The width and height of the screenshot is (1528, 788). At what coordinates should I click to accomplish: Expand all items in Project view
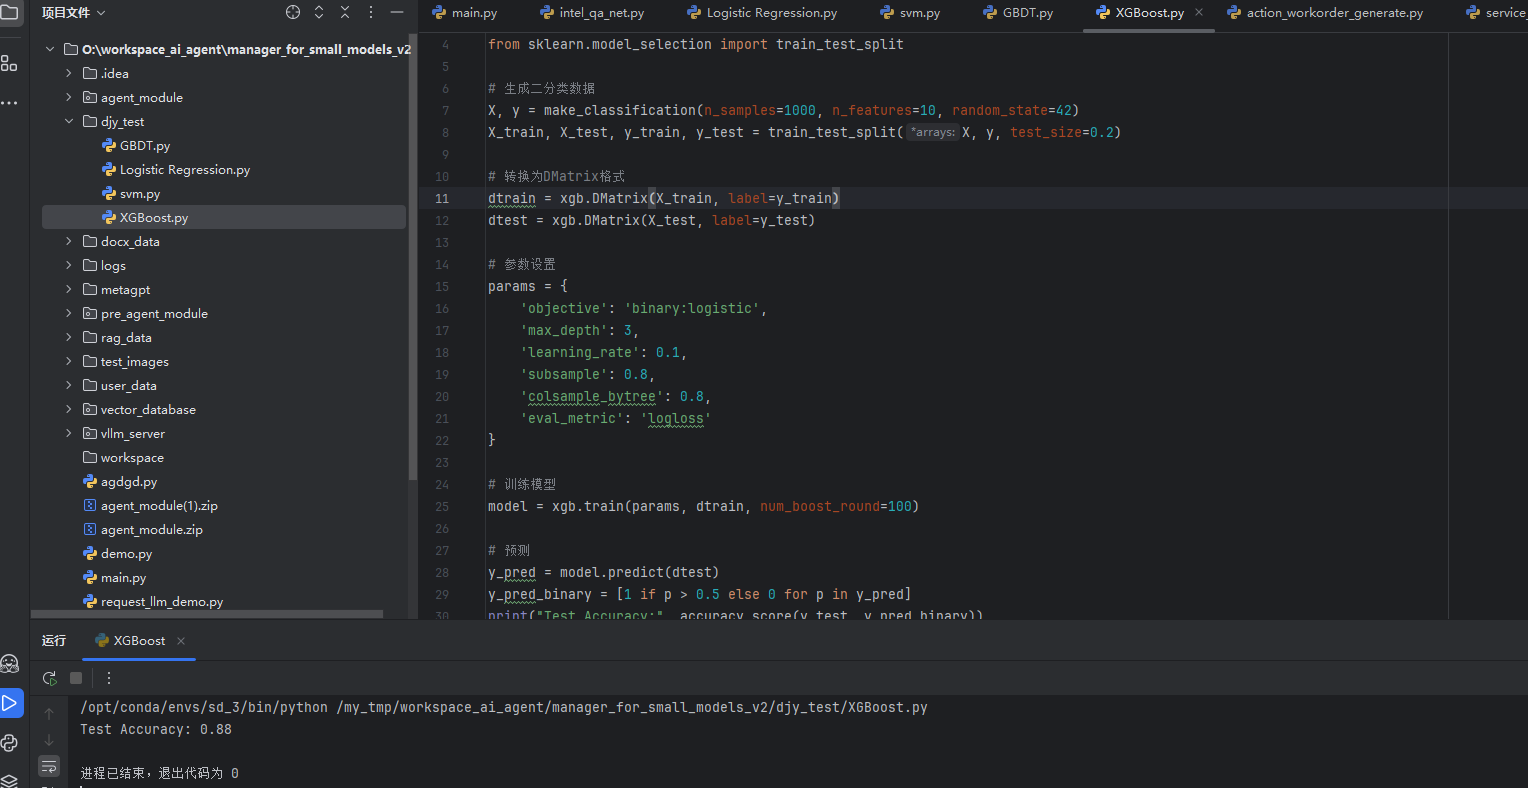tap(320, 12)
